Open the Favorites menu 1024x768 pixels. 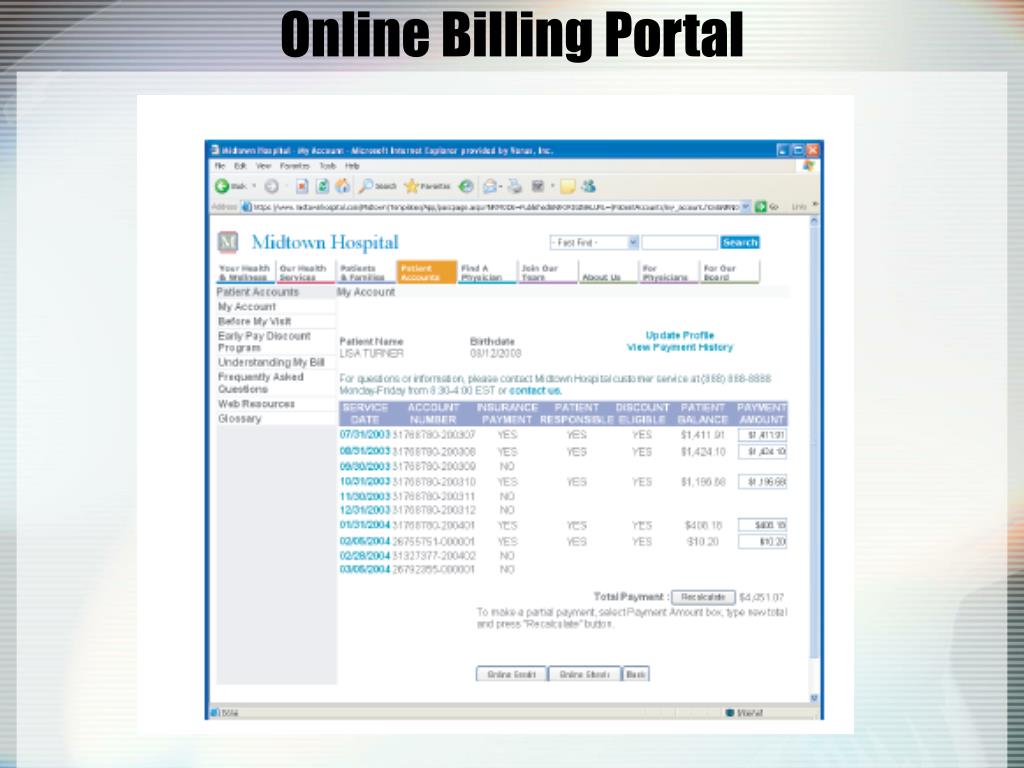tap(295, 166)
